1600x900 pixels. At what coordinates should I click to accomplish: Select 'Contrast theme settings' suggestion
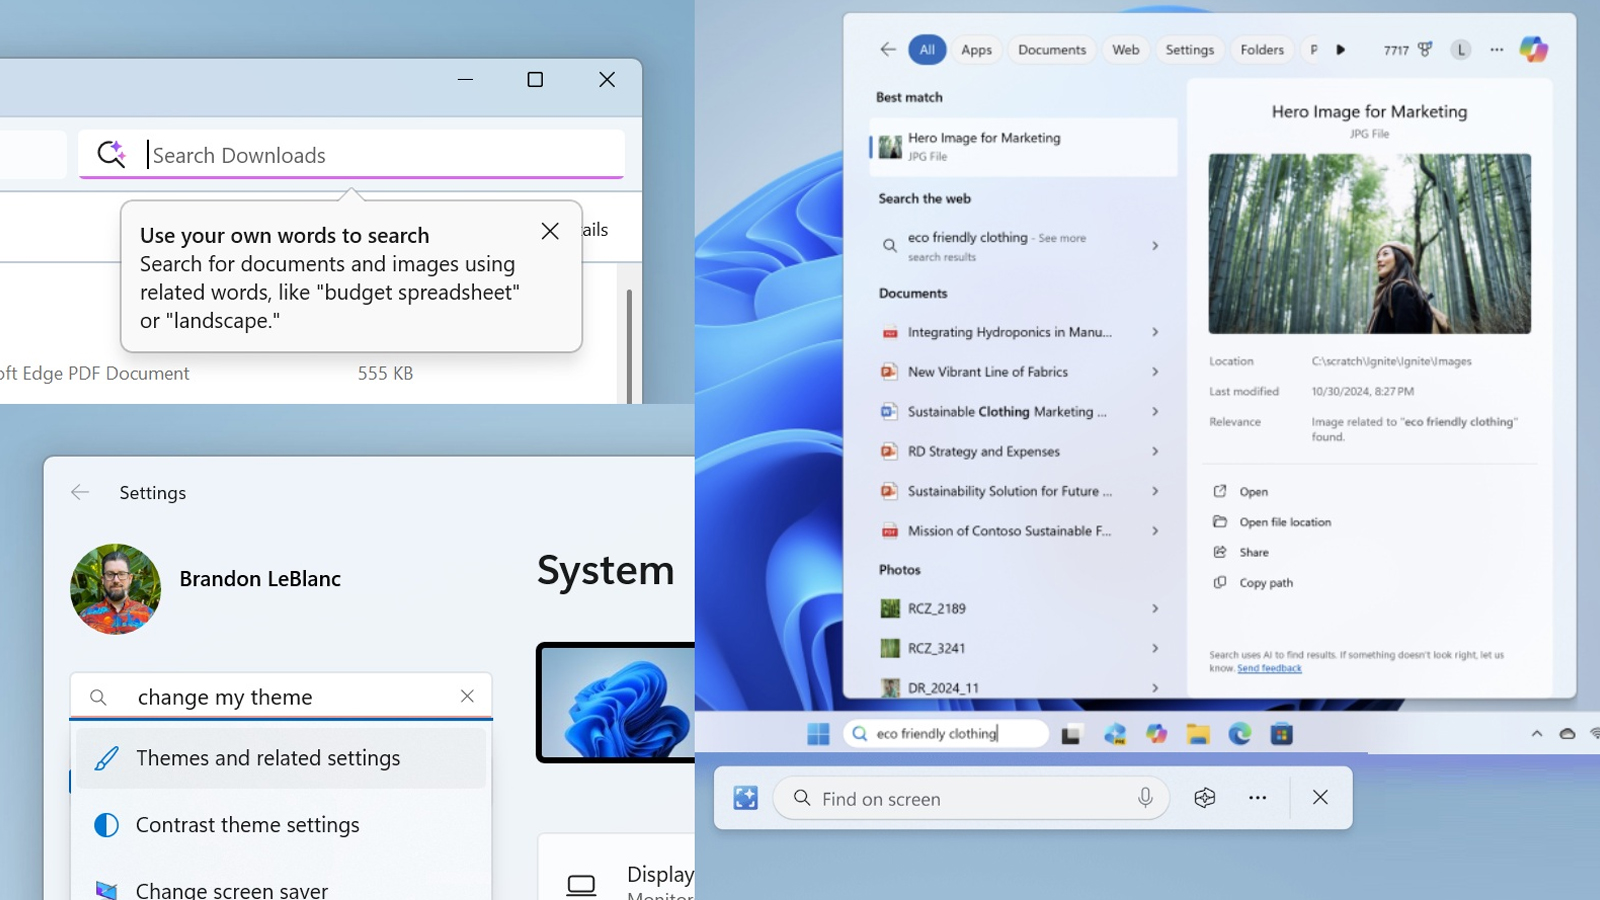tap(281, 825)
